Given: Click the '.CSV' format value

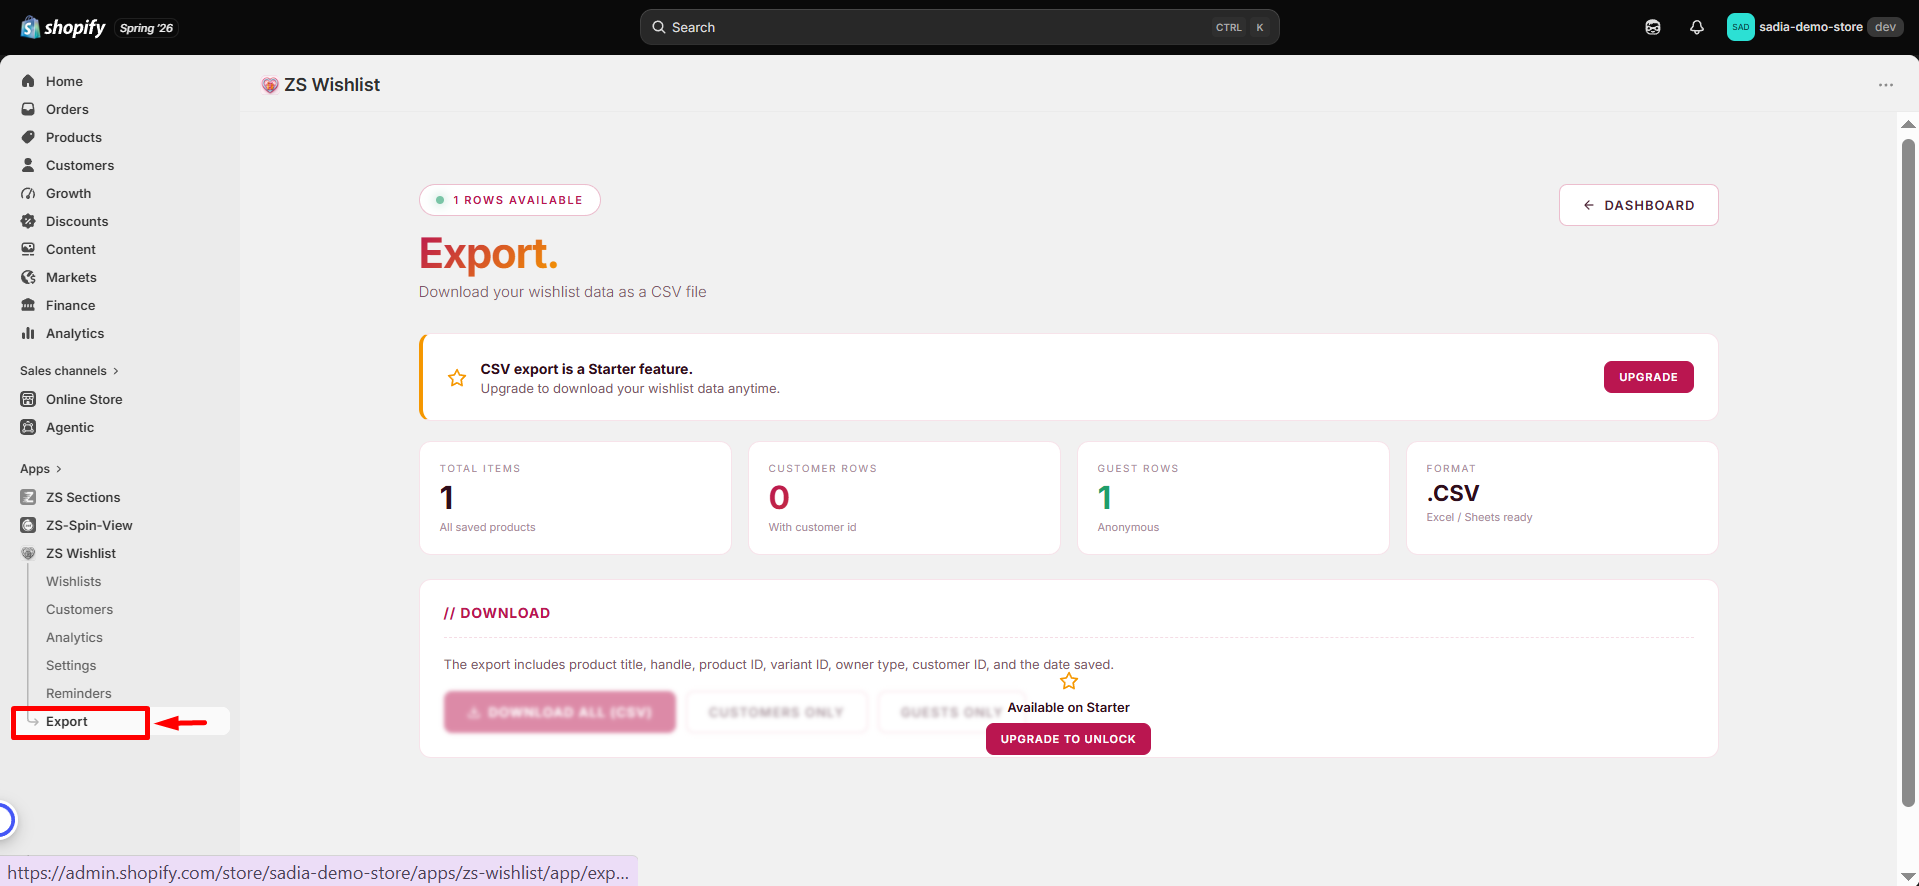Looking at the screenshot, I should tap(1453, 493).
